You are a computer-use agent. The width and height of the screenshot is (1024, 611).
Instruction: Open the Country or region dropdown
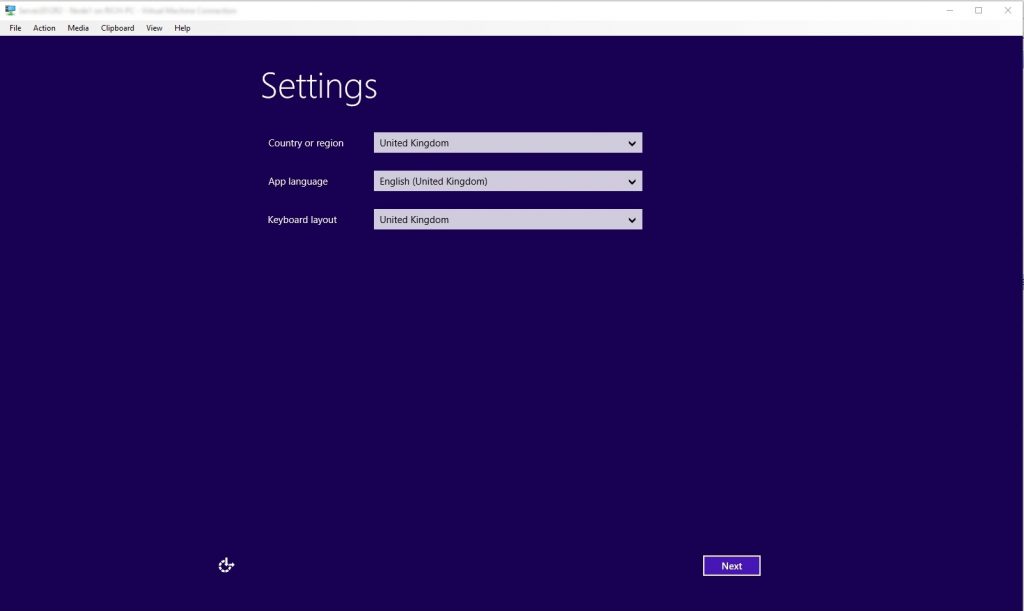tap(507, 142)
